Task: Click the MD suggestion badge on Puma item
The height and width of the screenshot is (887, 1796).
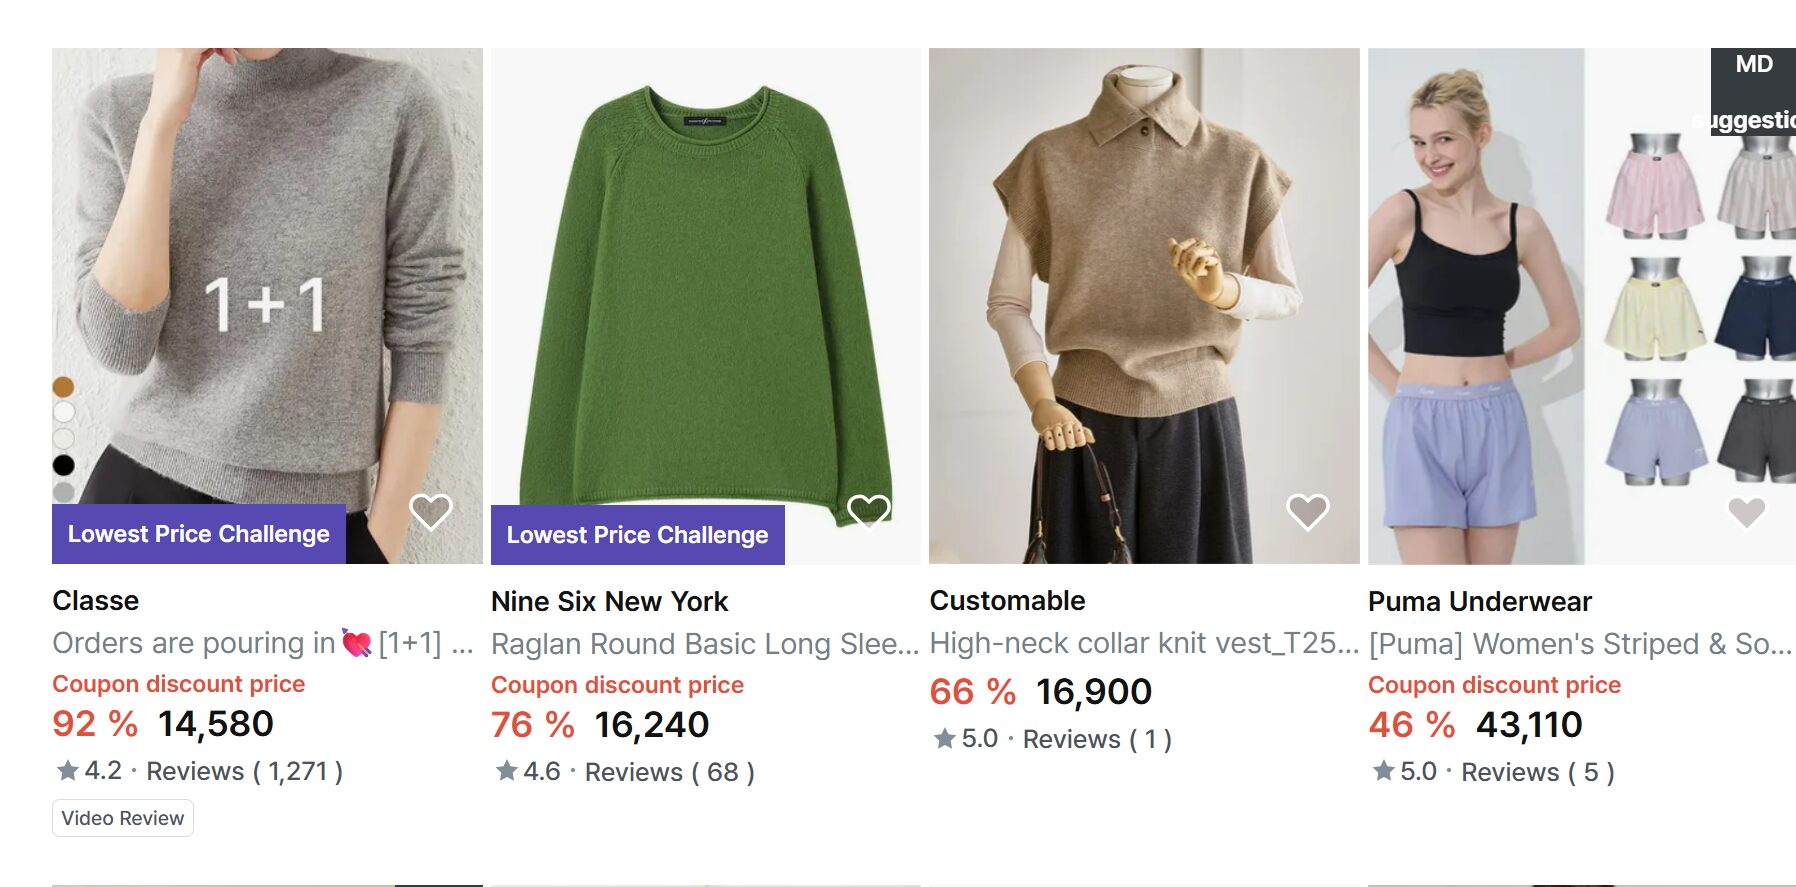Action: pos(1754,91)
